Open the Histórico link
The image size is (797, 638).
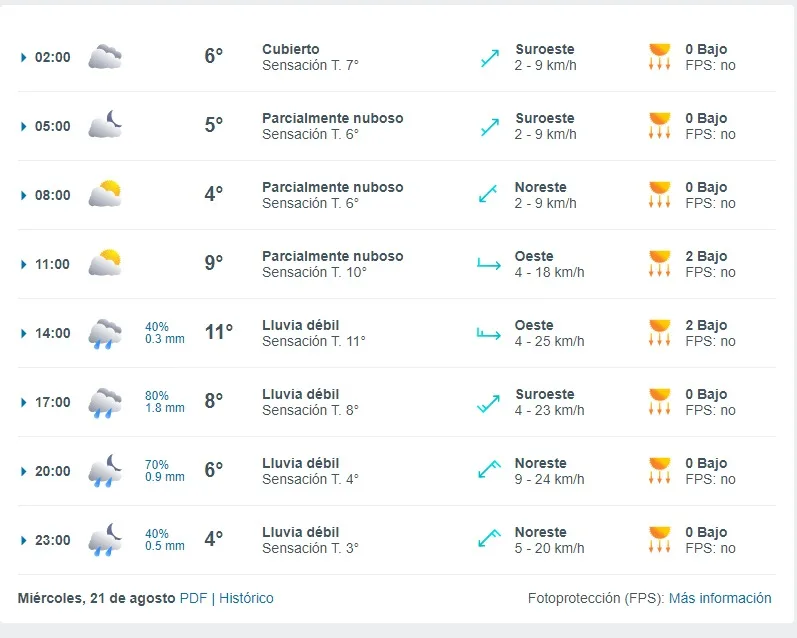pos(246,598)
